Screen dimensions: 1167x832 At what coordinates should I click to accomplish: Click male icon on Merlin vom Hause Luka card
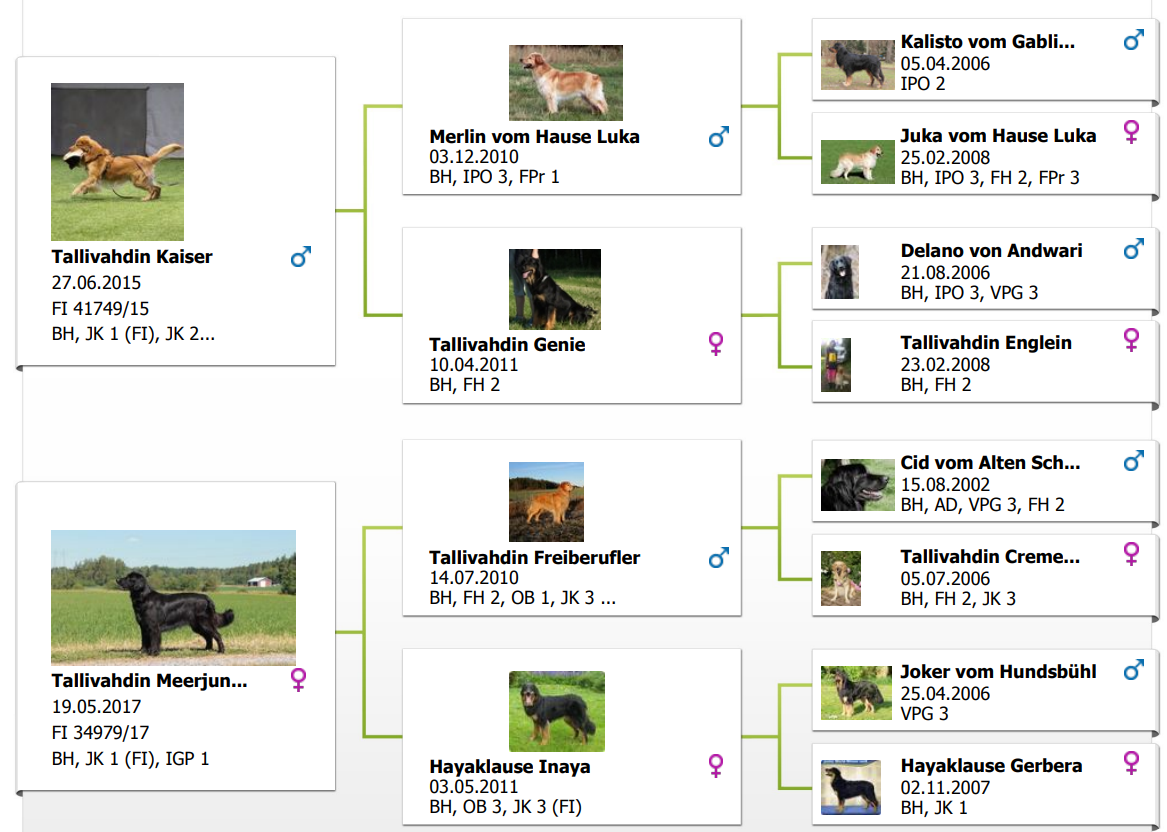pos(718,137)
